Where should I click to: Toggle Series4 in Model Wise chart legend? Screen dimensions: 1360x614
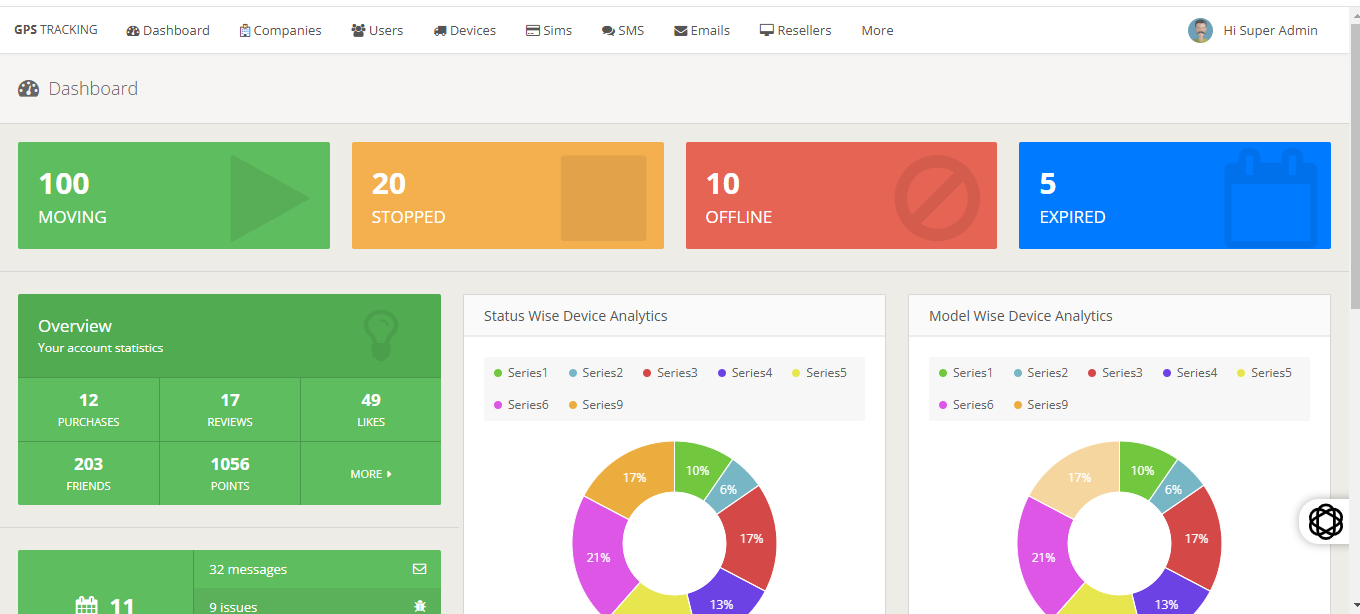pyautogui.click(x=1190, y=373)
